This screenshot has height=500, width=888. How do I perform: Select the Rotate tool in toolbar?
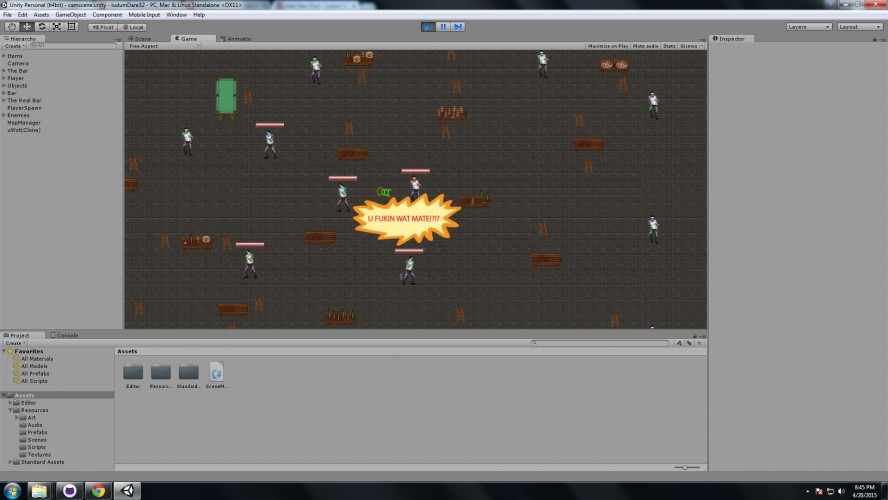pyautogui.click(x=41, y=27)
